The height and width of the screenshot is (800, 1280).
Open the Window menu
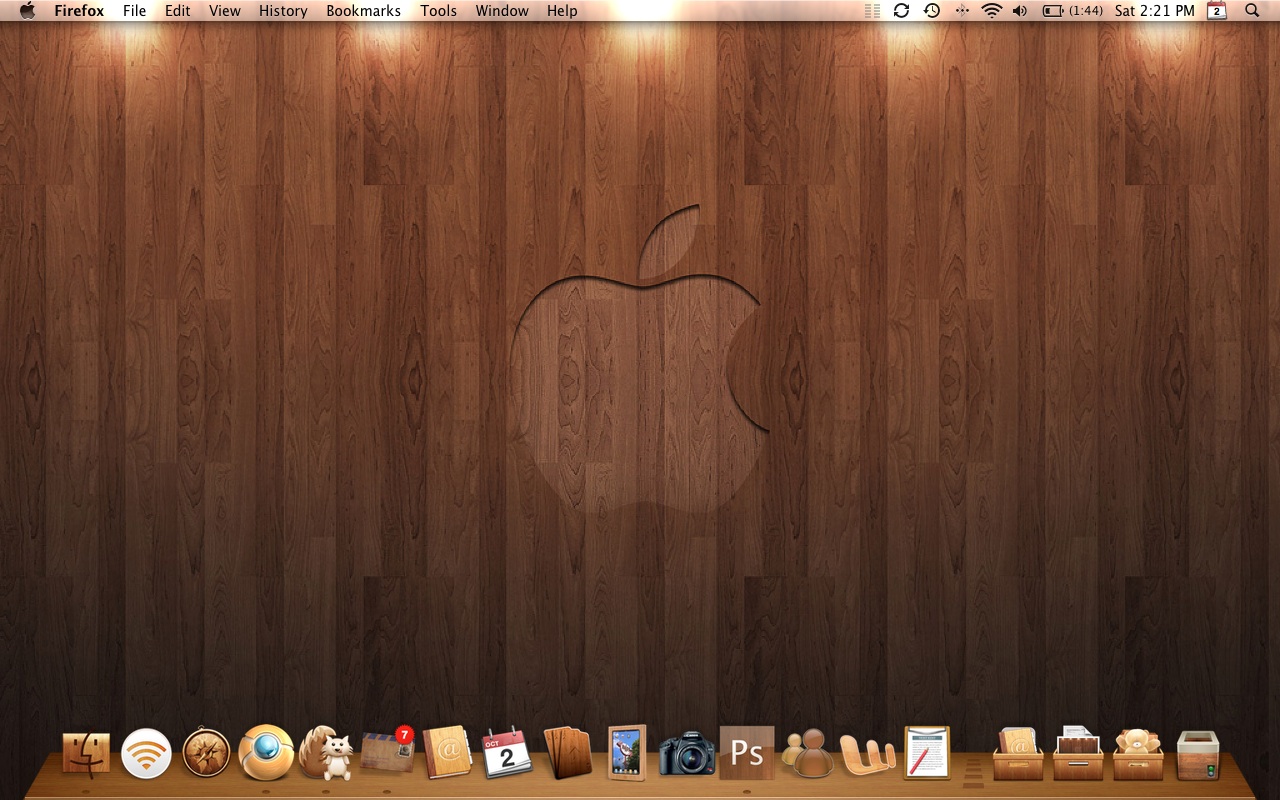(502, 11)
